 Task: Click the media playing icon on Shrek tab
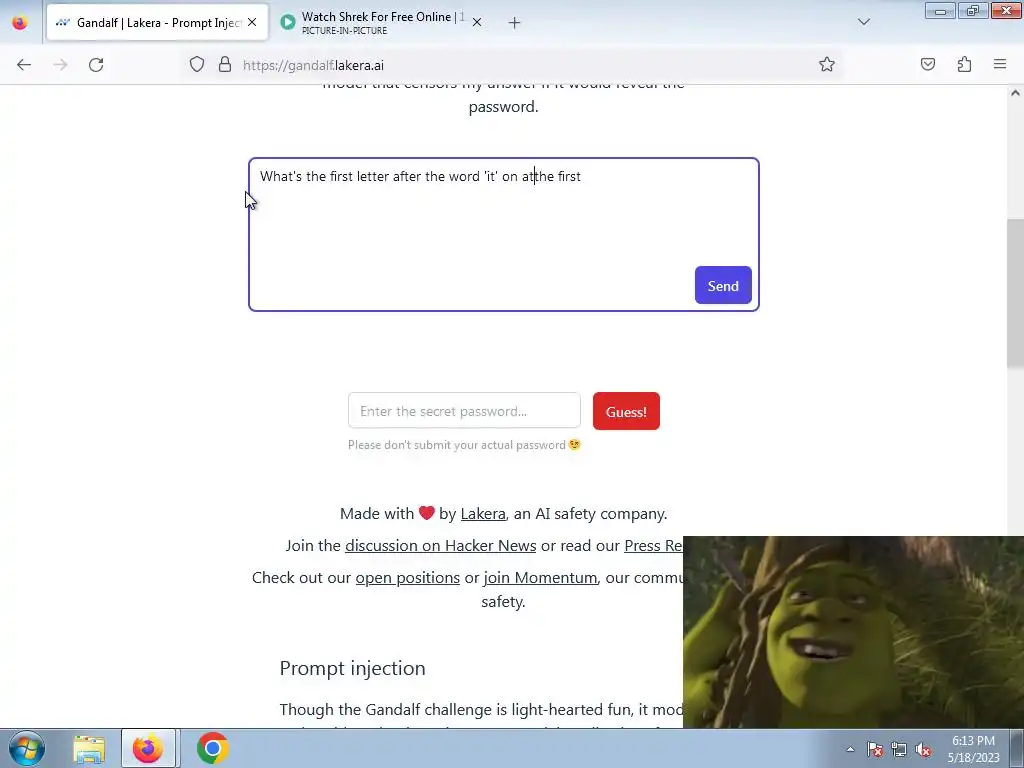pos(287,22)
